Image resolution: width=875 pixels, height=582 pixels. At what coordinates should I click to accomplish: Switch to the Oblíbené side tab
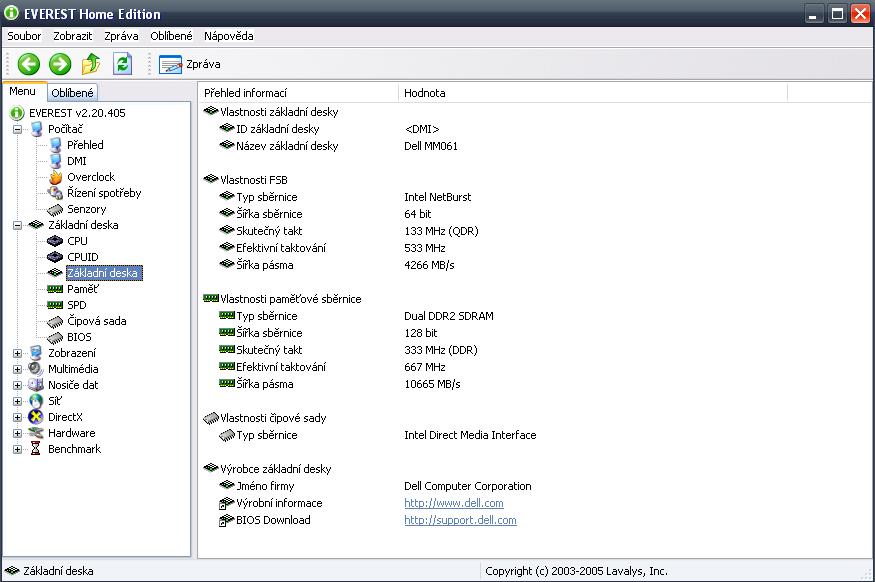pos(72,93)
